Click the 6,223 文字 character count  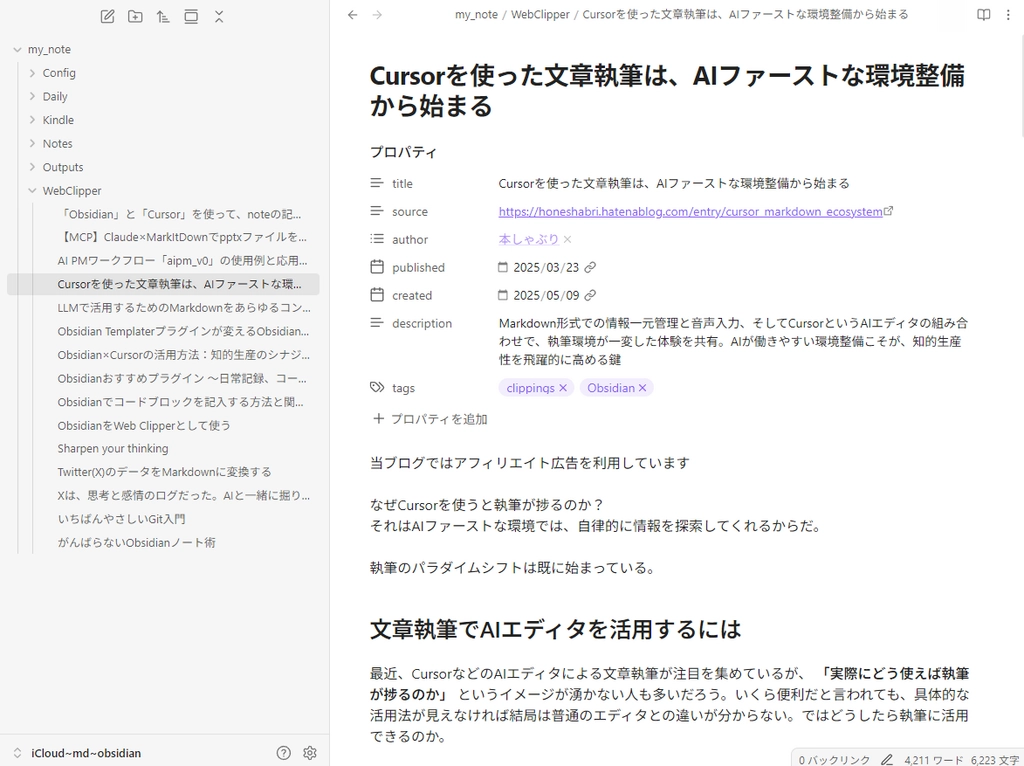click(x=995, y=760)
